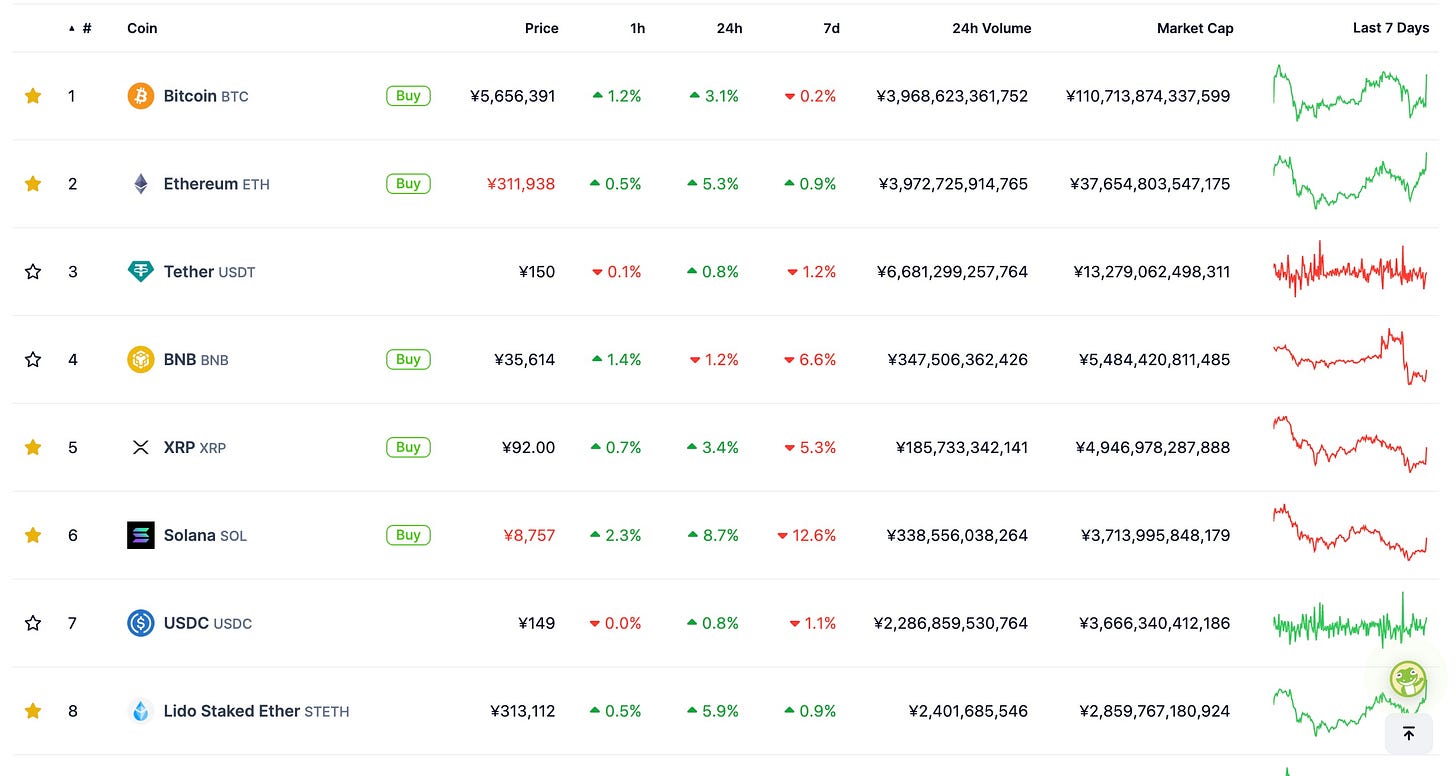Screen dimensions: 1456x776
Task: Toggle the Lido Staked Ether favorite star
Action: click(33, 711)
